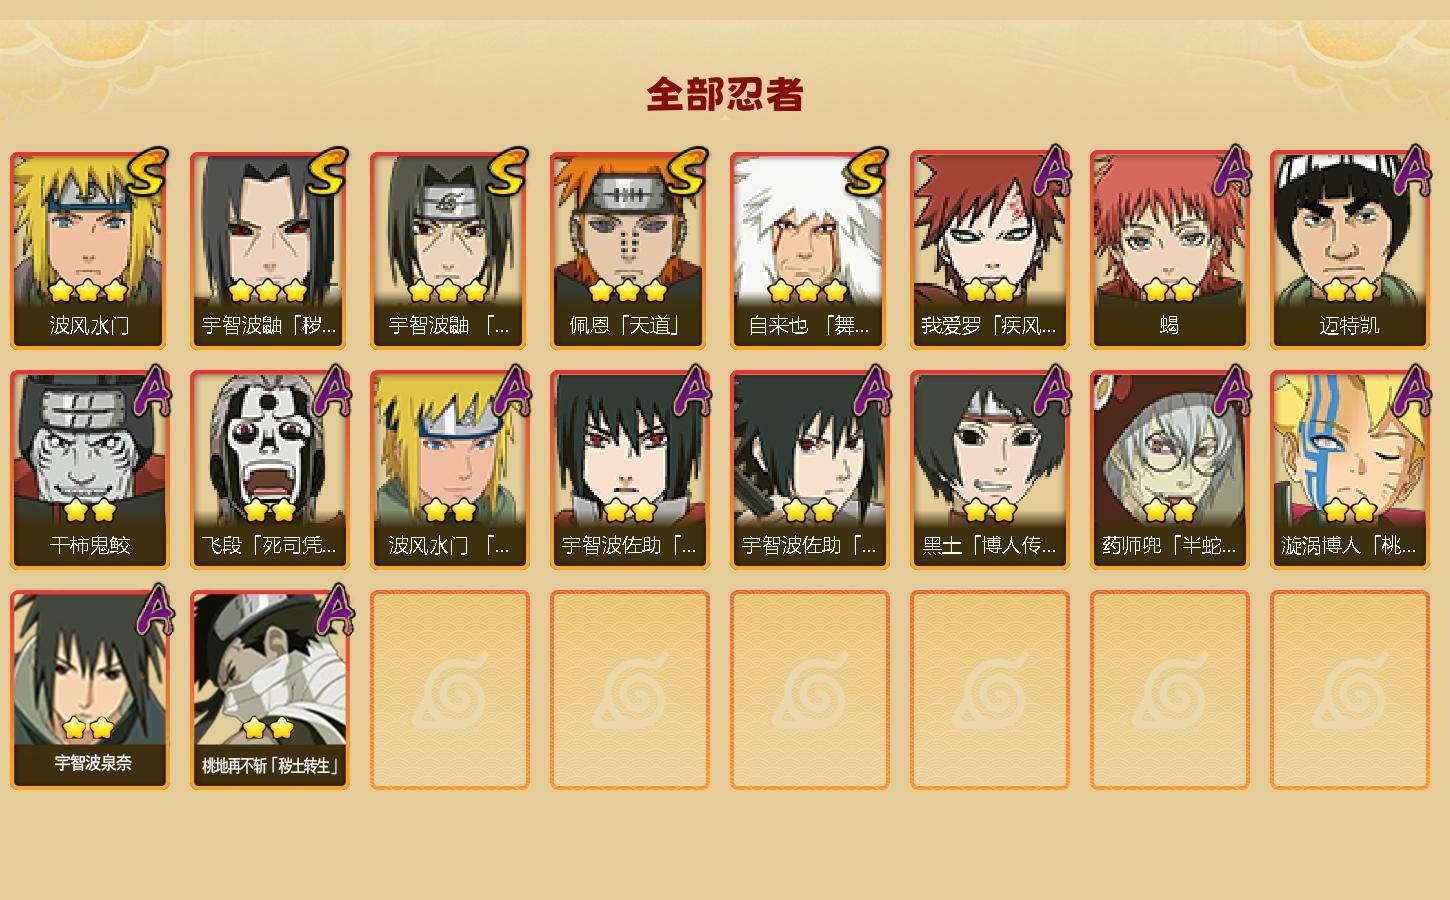Pick the 桃地再不斩「秽土转生」 card
The height and width of the screenshot is (900, 1450).
point(269,690)
